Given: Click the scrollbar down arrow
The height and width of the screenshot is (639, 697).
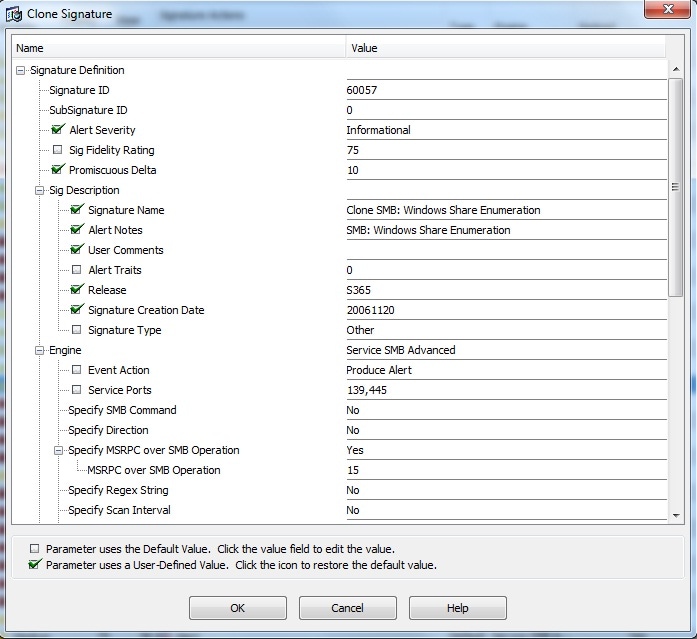Looking at the screenshot, I should pyautogui.click(x=676, y=515).
